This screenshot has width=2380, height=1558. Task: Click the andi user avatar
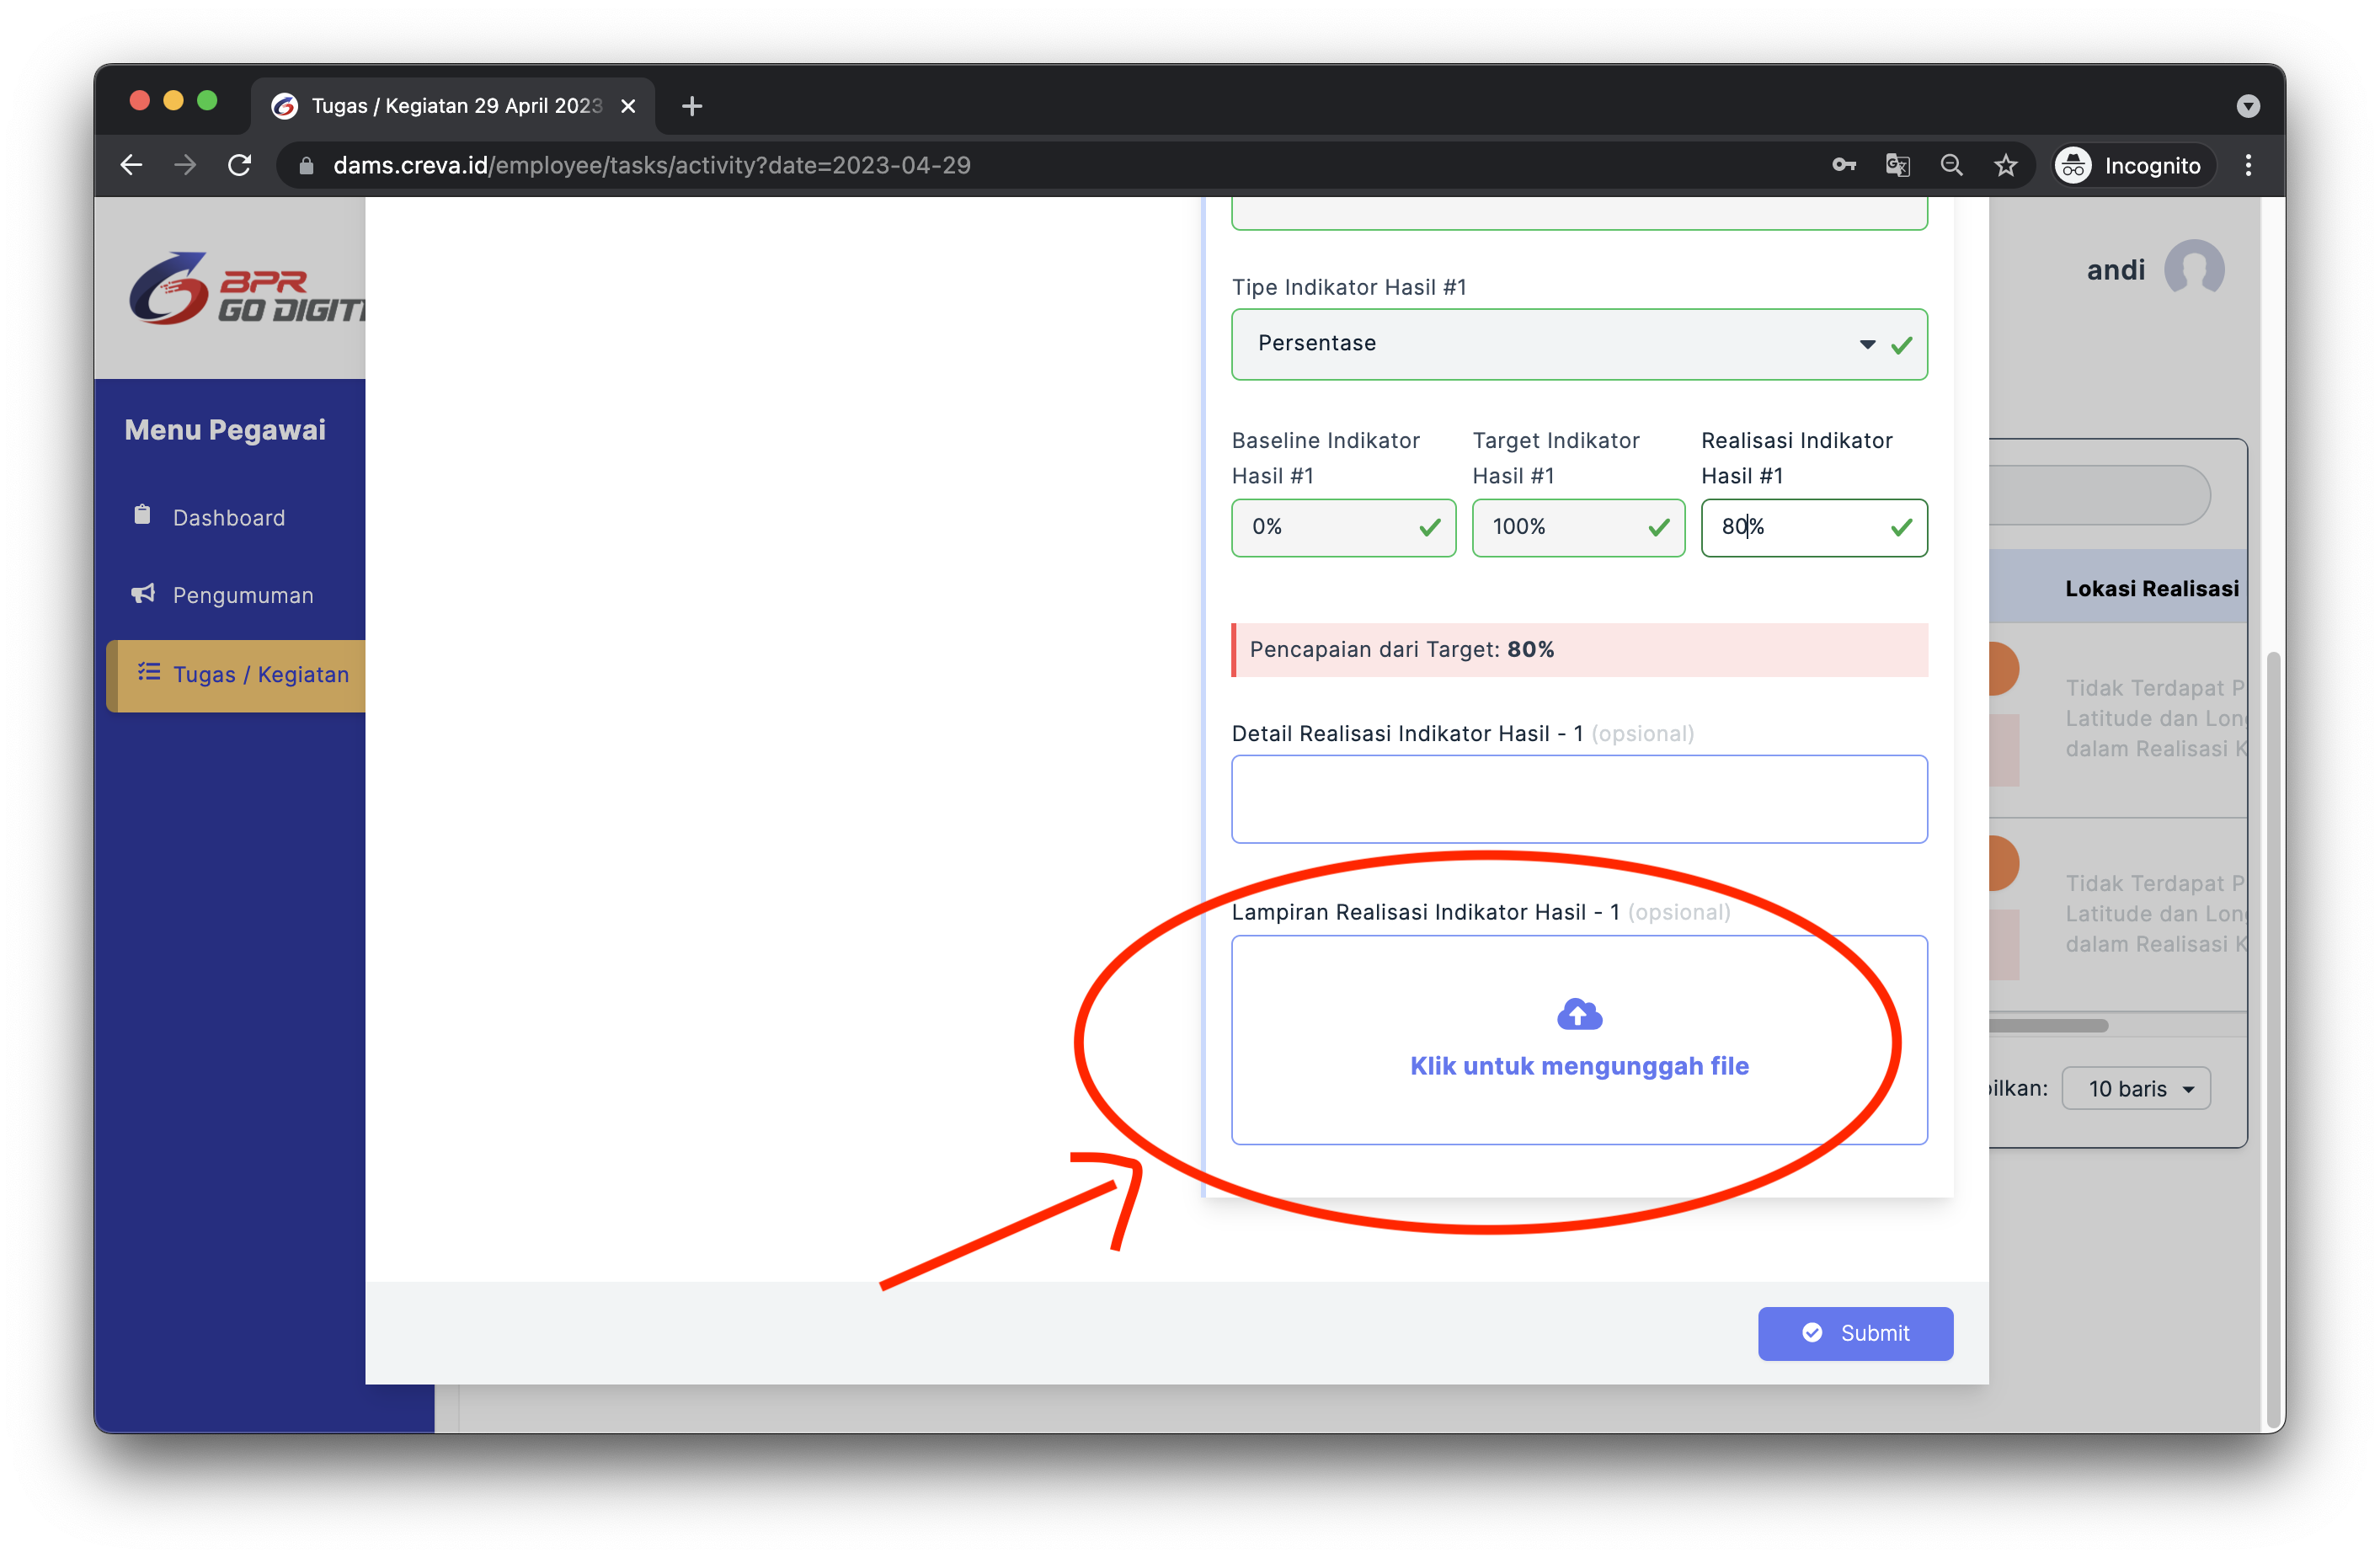pyautogui.click(x=2193, y=269)
